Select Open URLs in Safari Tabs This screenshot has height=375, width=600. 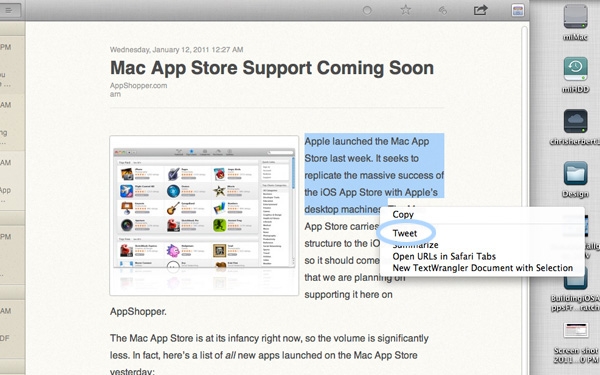[444, 256]
